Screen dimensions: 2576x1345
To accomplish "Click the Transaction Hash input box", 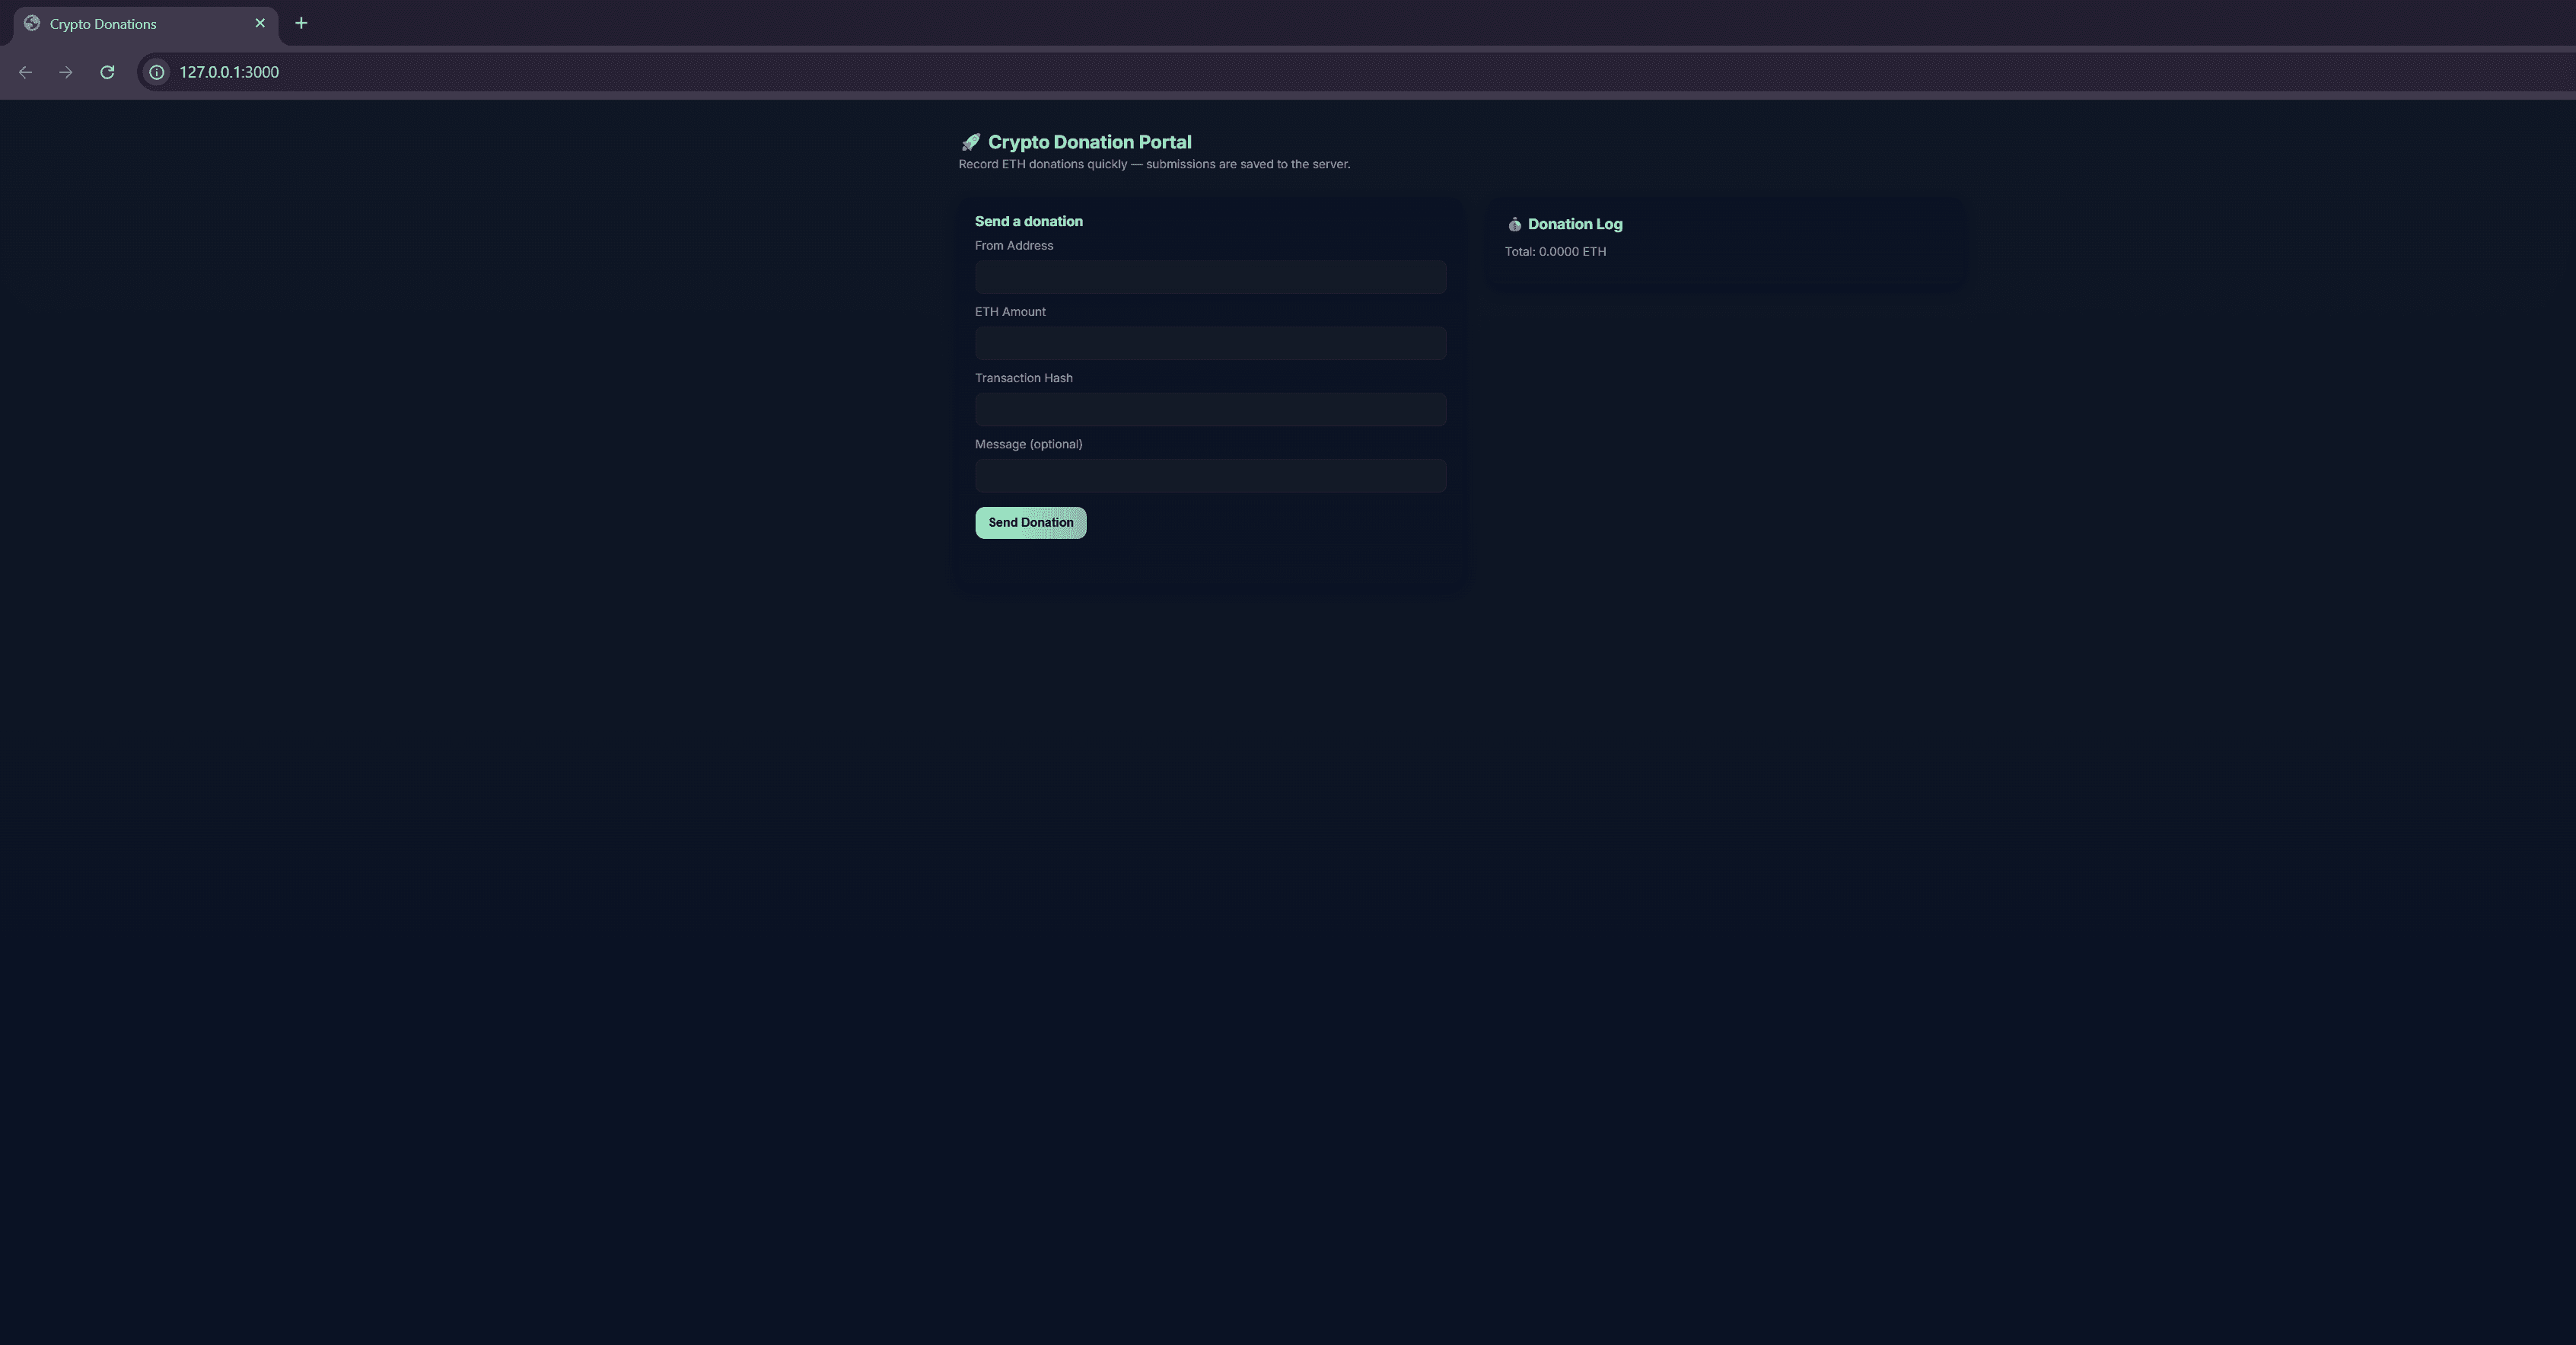I will (1210, 409).
